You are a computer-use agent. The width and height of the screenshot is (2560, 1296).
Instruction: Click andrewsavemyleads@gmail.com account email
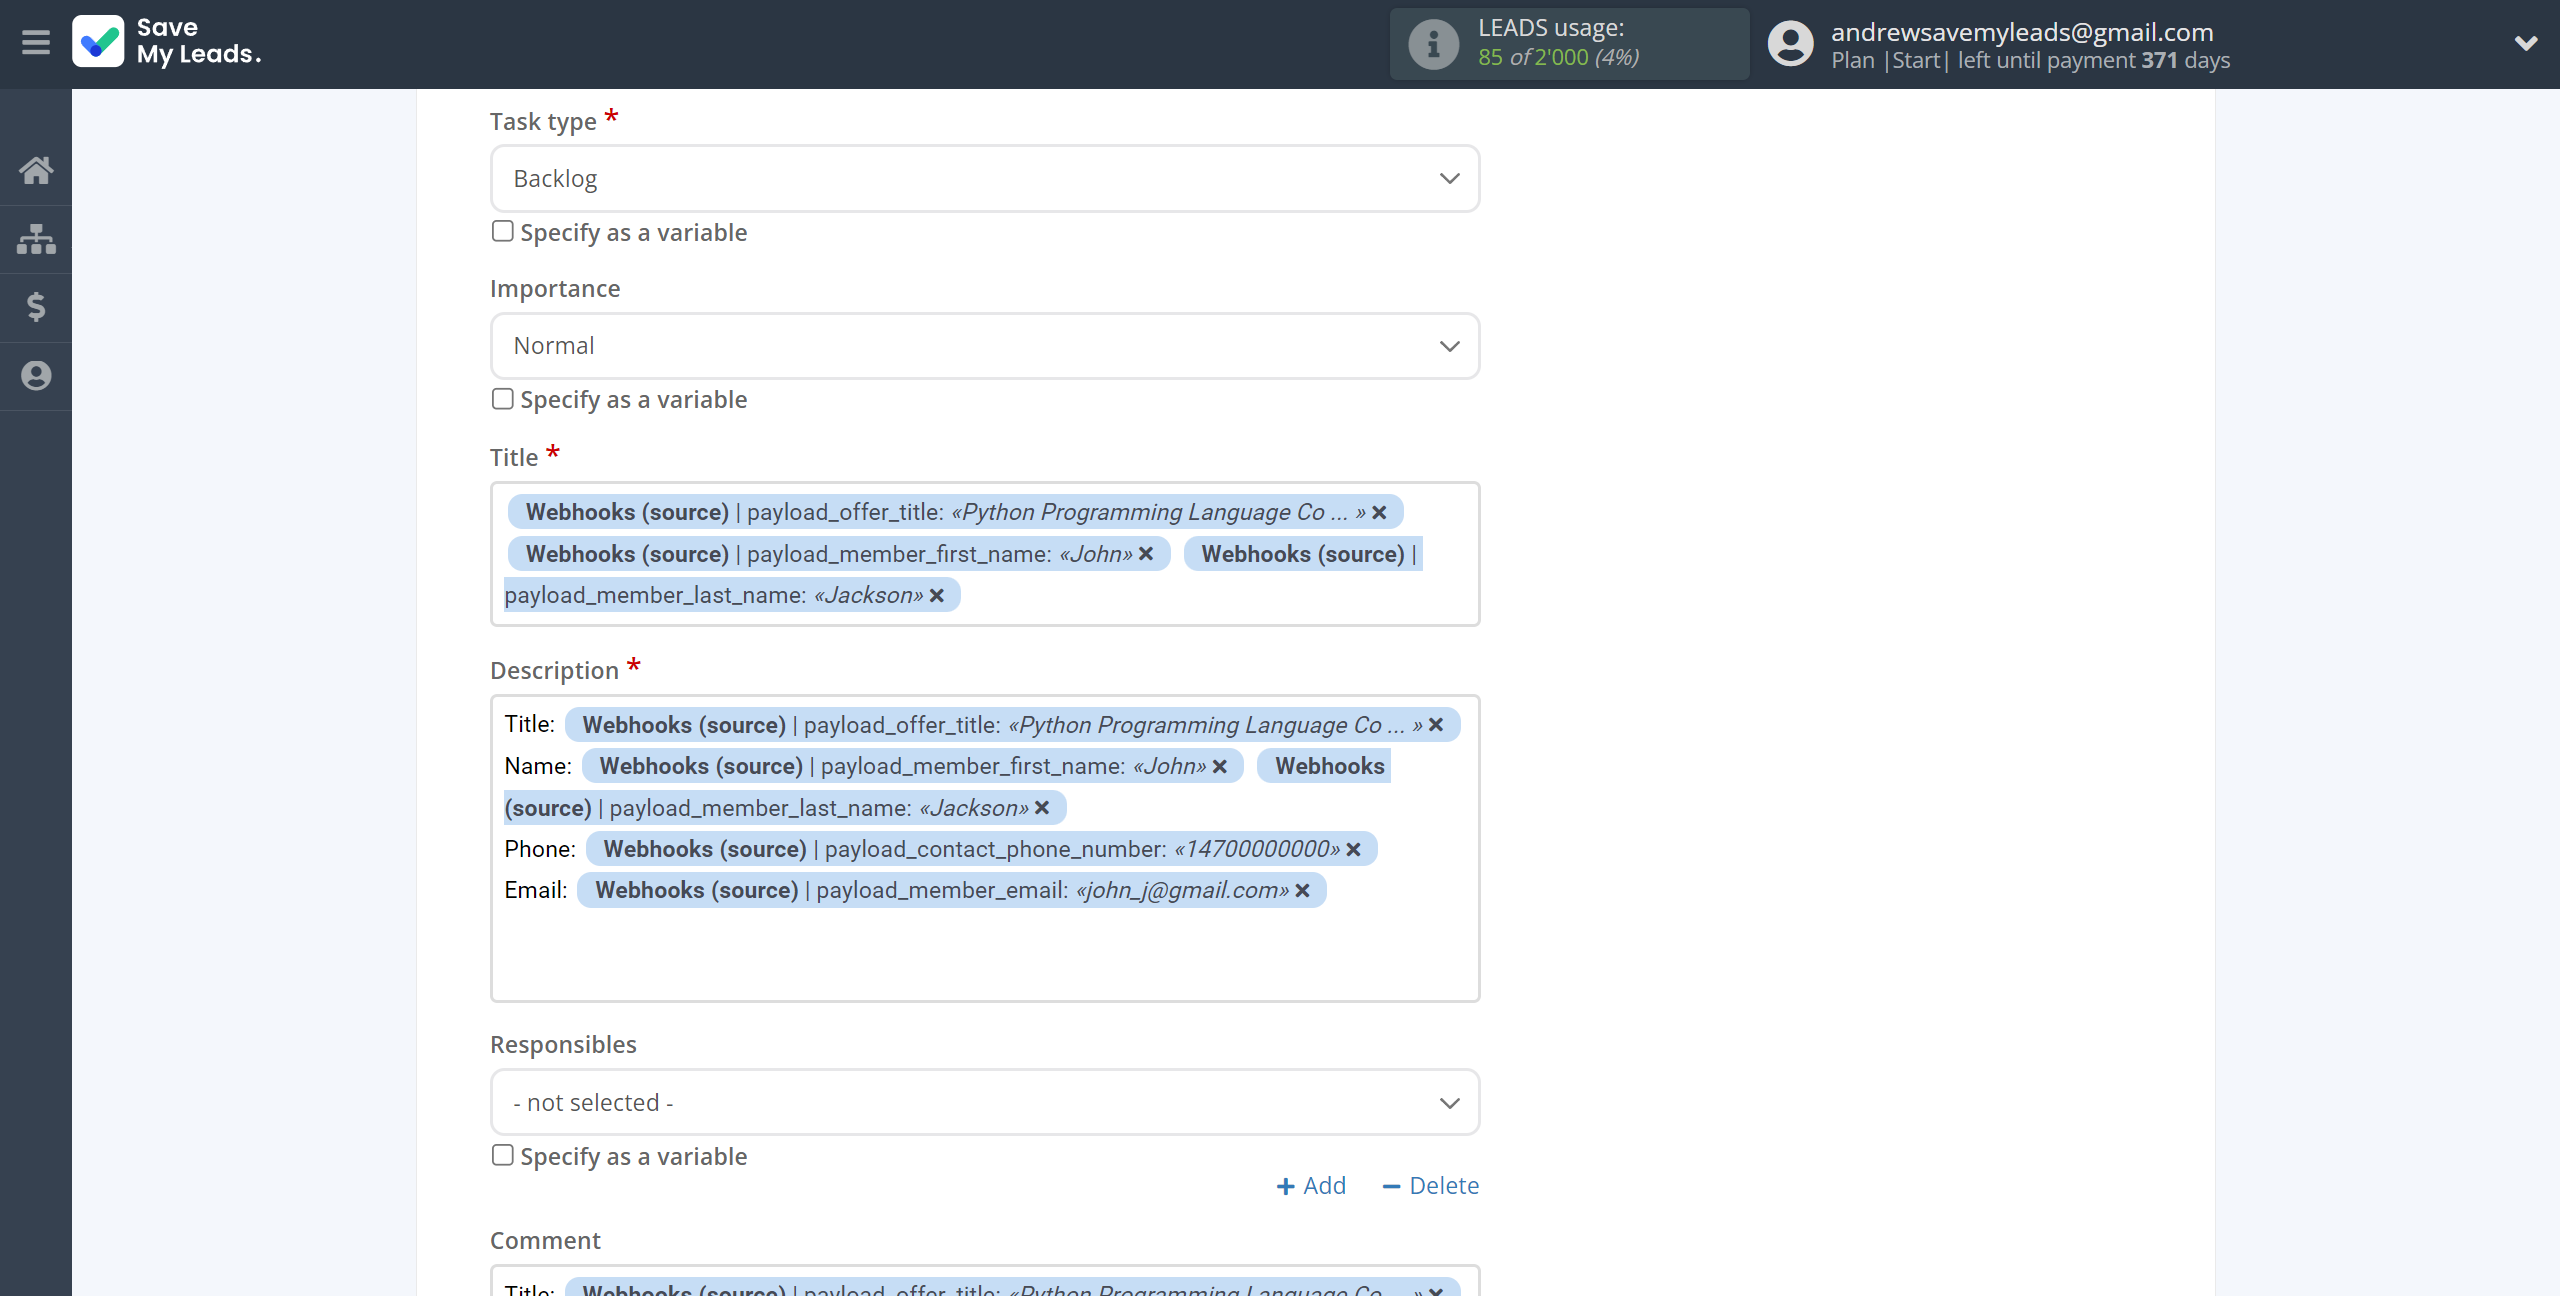click(2022, 32)
